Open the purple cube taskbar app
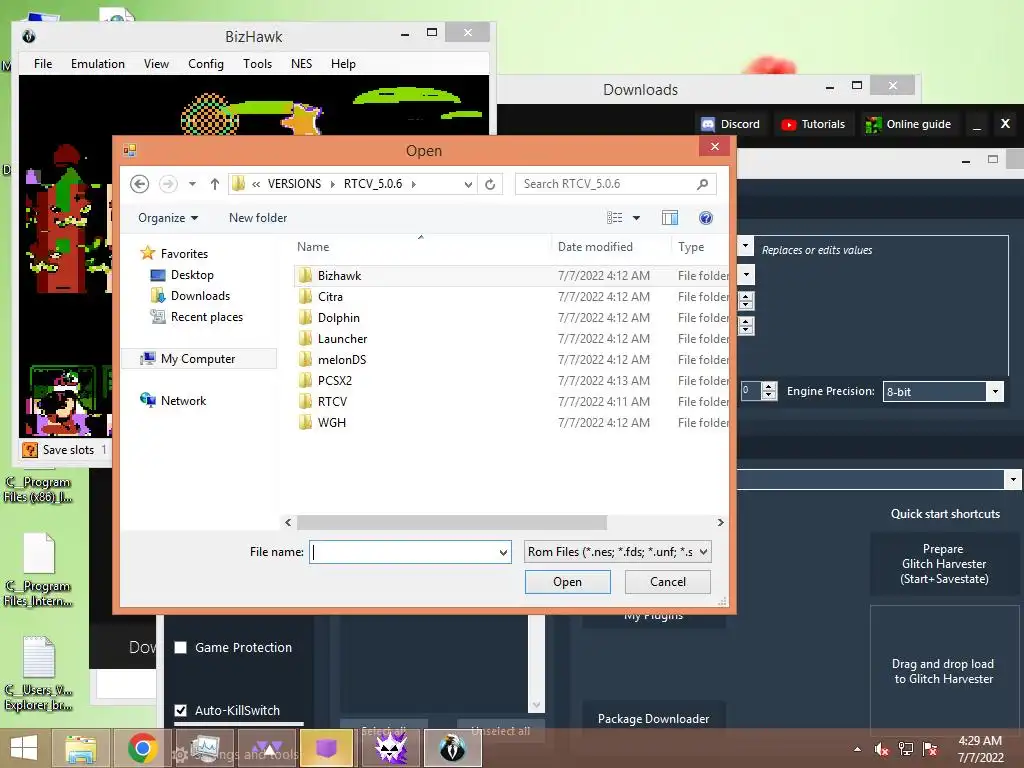Image resolution: width=1024 pixels, height=768 pixels. [326, 748]
